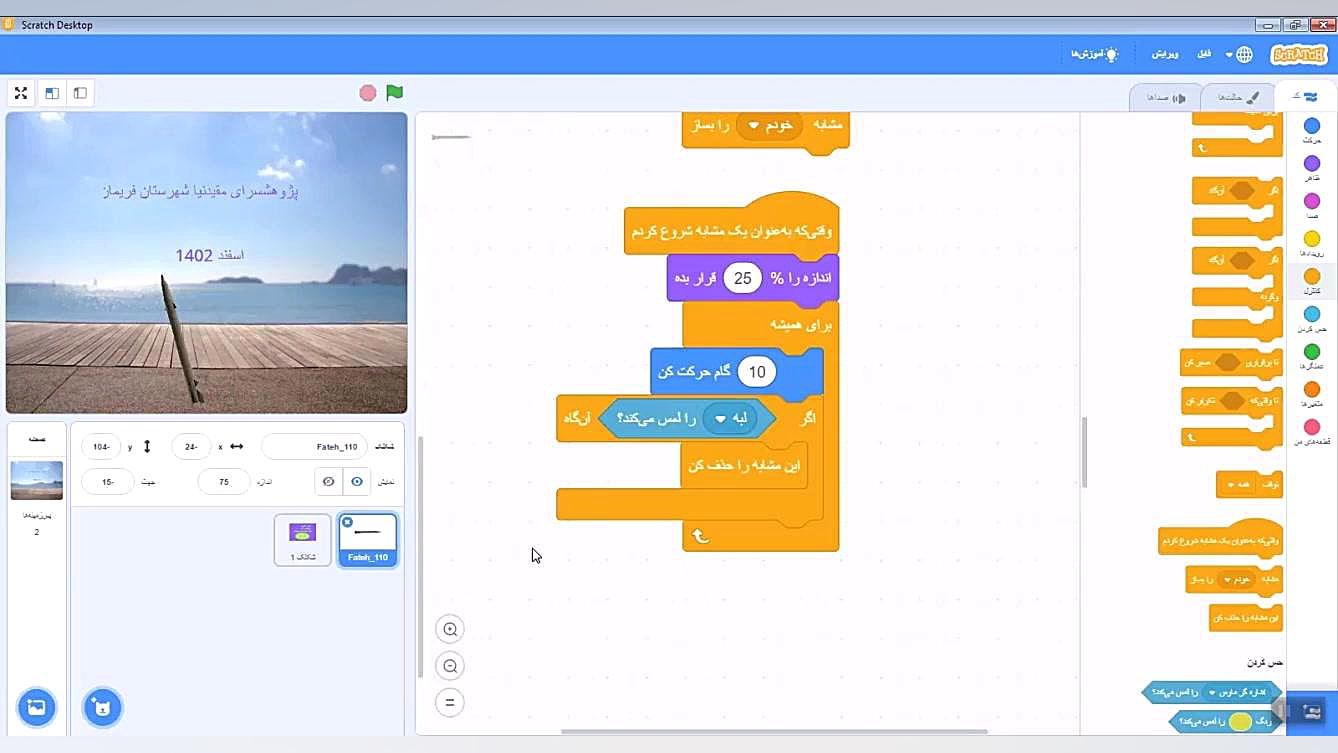
Task: Switch to the حالت‌ها (Costumes) tab
Action: (1236, 97)
